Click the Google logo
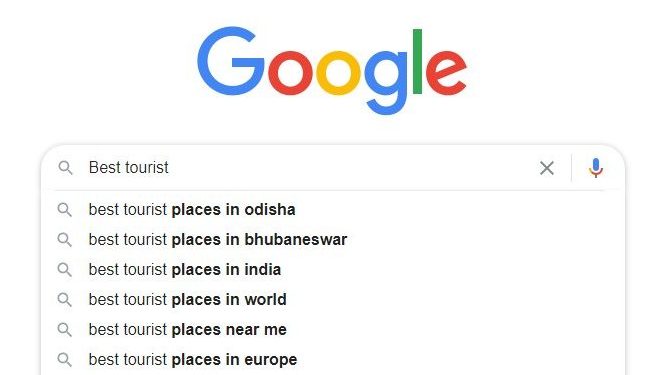The height and width of the screenshot is (375, 662). (x=332, y=71)
